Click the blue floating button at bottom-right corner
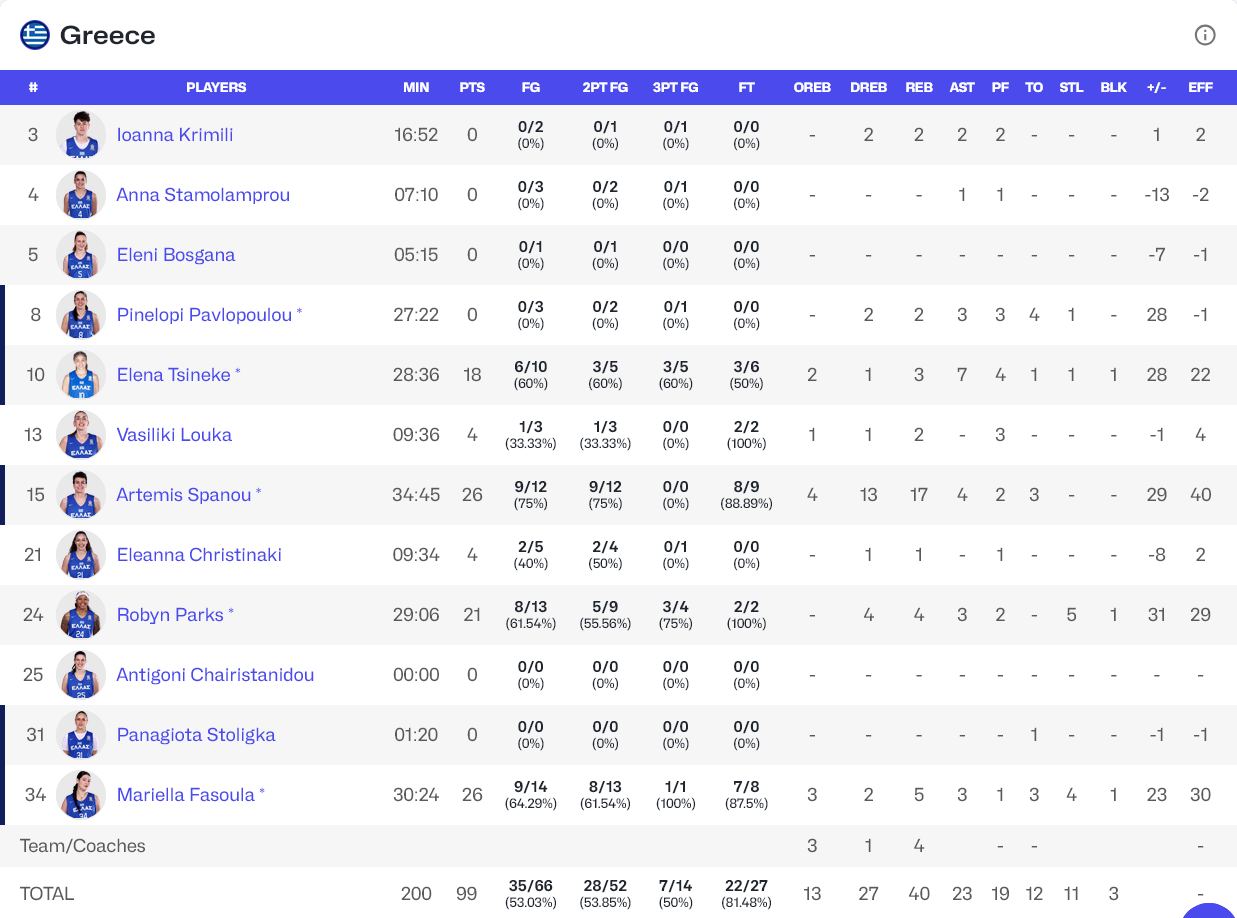Image resolution: width=1237 pixels, height=918 pixels. [1210, 908]
